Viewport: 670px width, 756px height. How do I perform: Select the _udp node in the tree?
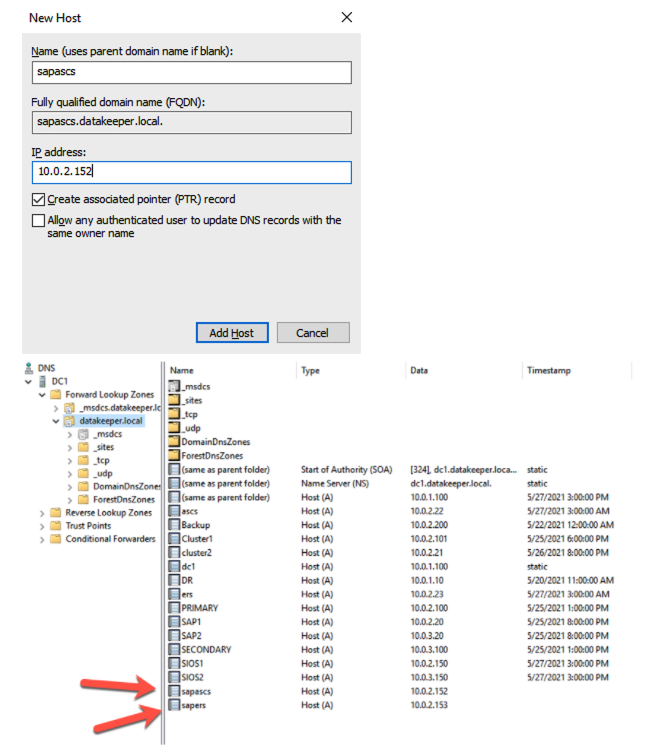point(103,473)
